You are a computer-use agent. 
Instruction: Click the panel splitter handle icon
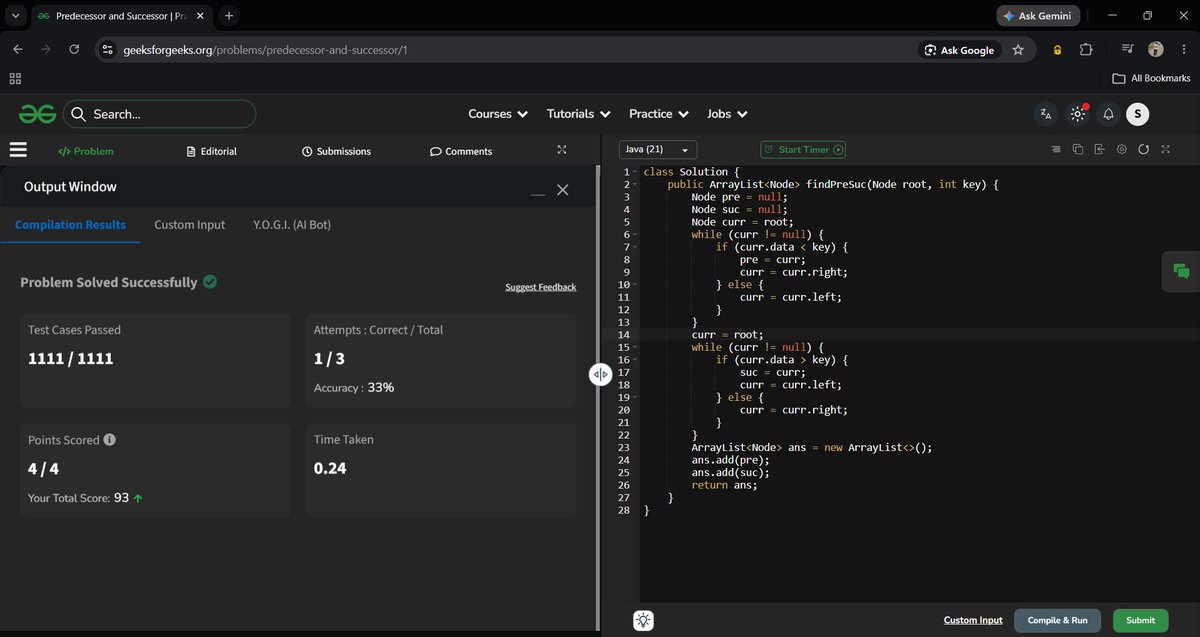point(600,374)
